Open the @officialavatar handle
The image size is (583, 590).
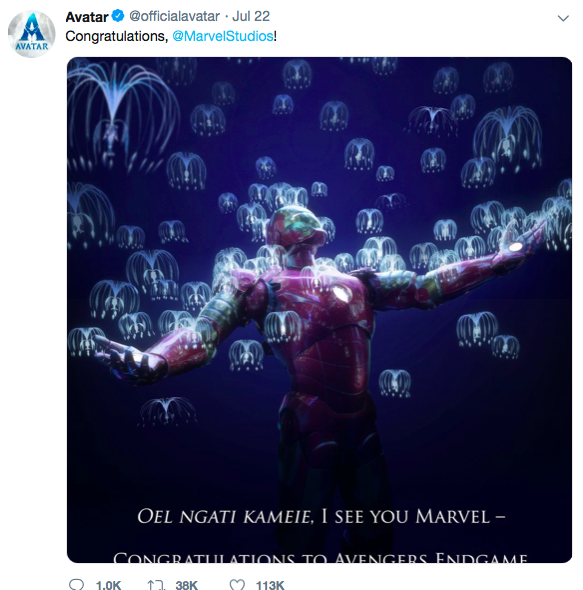(174, 16)
